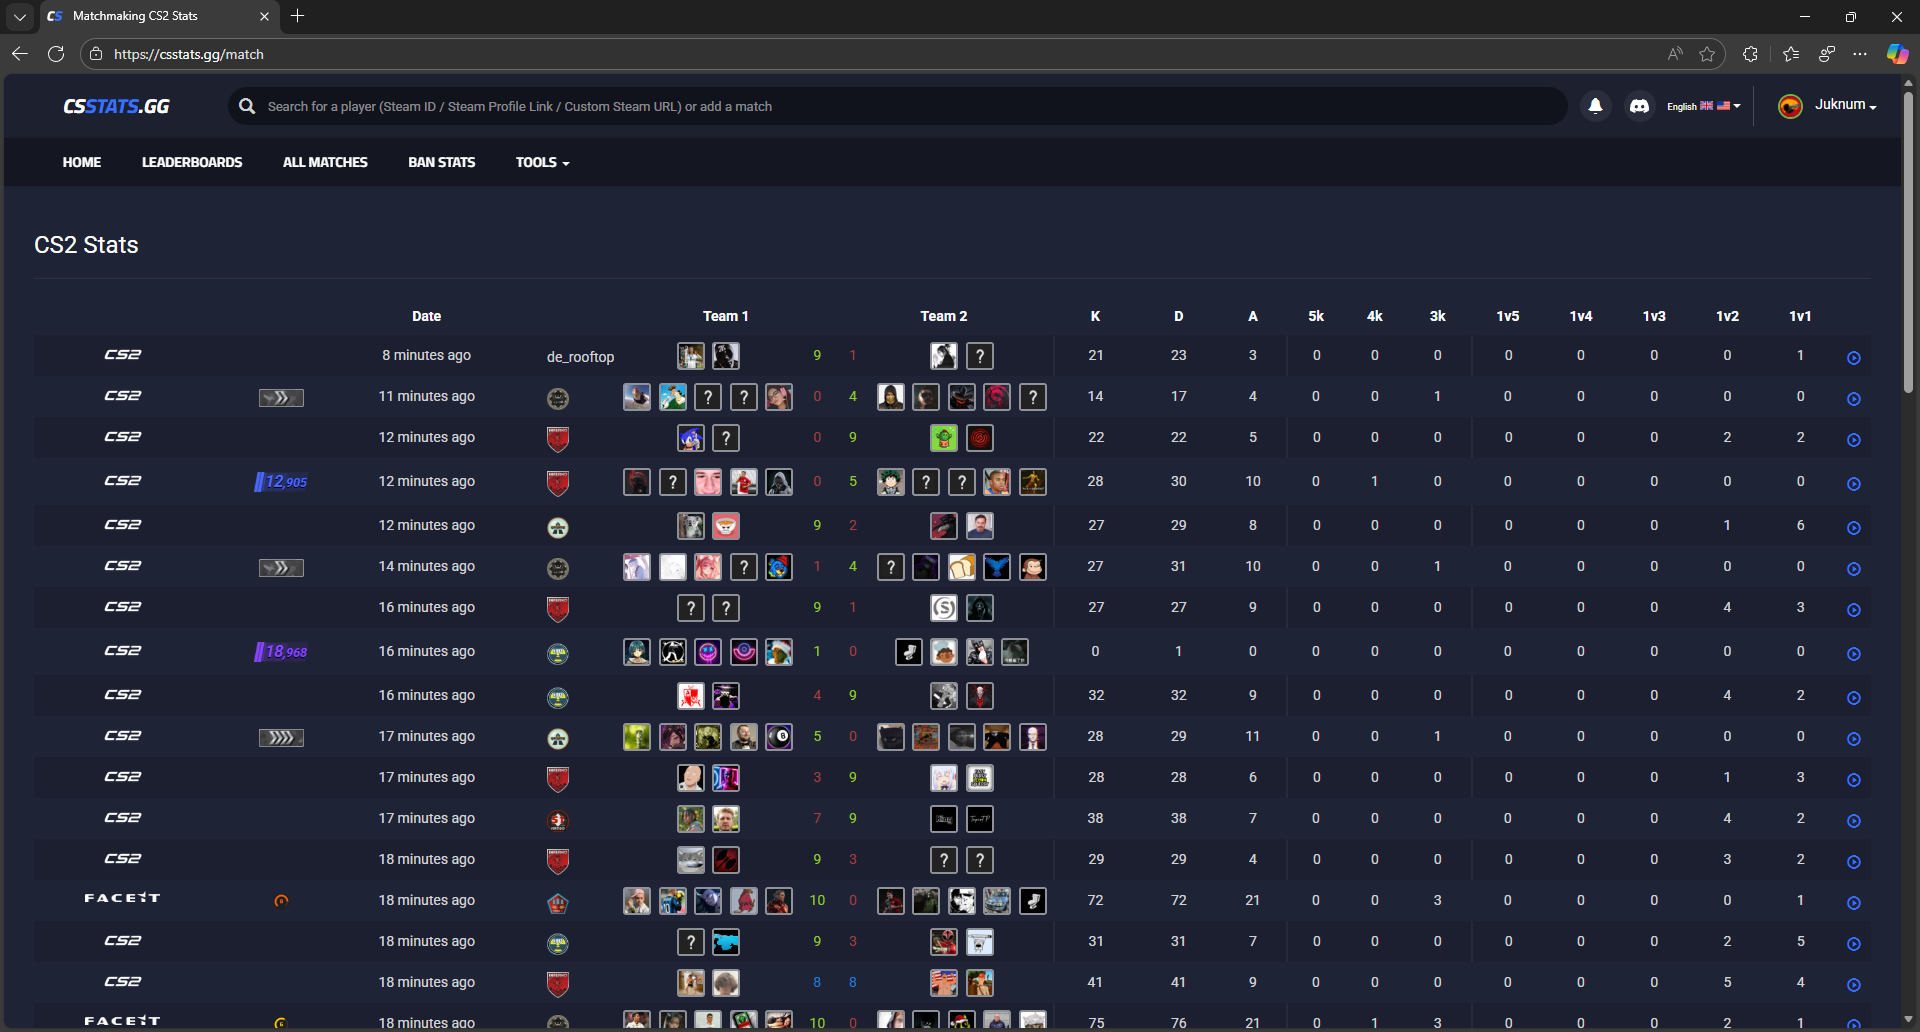Open the LEADERBOARDS page
The width and height of the screenshot is (1920, 1032).
click(192, 162)
